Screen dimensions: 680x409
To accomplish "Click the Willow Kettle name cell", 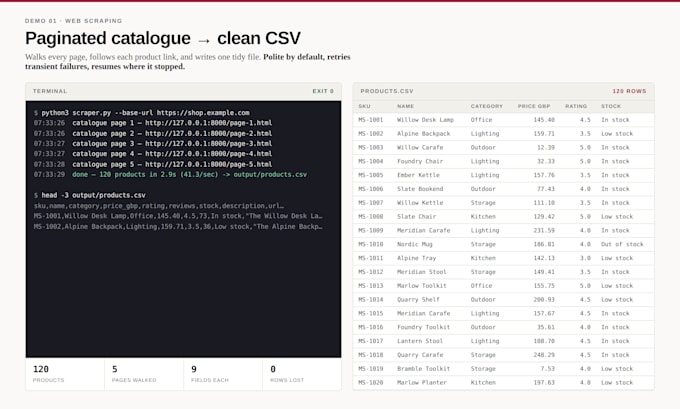I will pyautogui.click(x=420, y=203).
